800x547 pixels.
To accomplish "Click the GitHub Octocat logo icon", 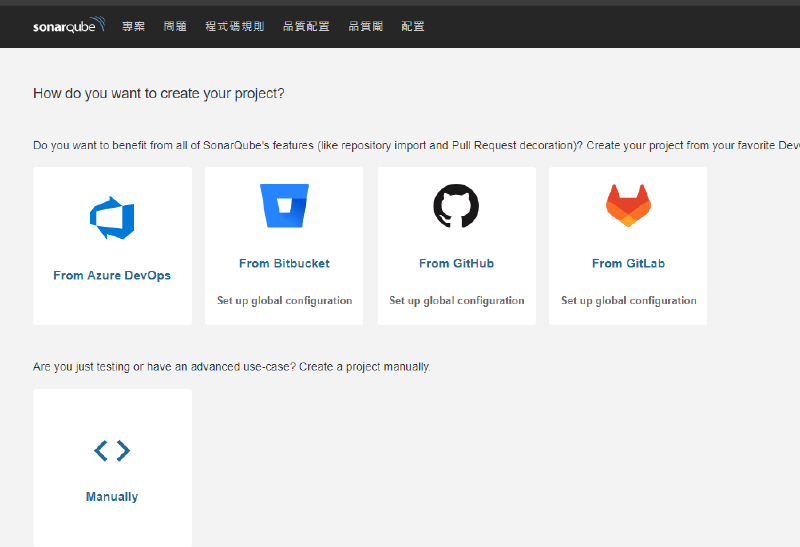I will click(x=456, y=206).
